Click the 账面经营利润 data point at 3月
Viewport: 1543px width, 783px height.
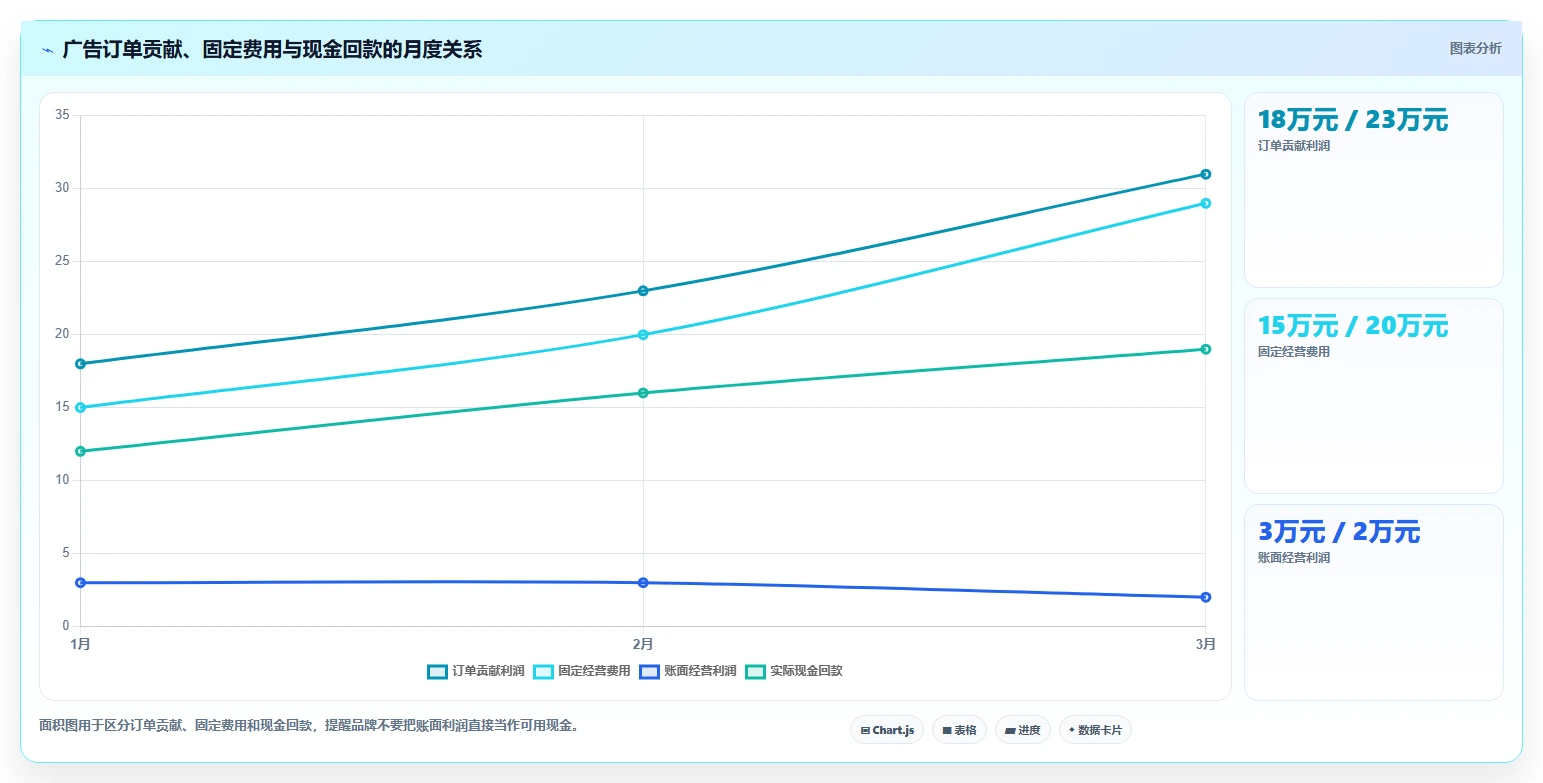[1205, 597]
